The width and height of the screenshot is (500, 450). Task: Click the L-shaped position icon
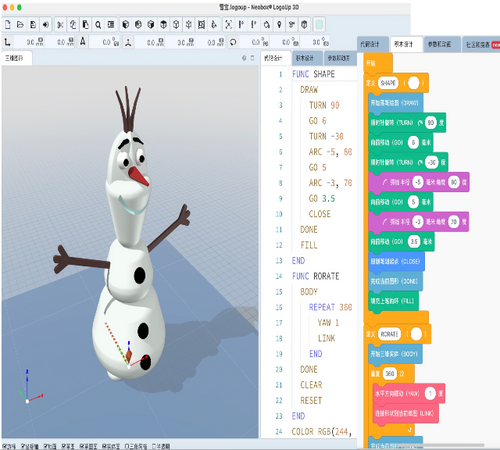click(x=7, y=42)
